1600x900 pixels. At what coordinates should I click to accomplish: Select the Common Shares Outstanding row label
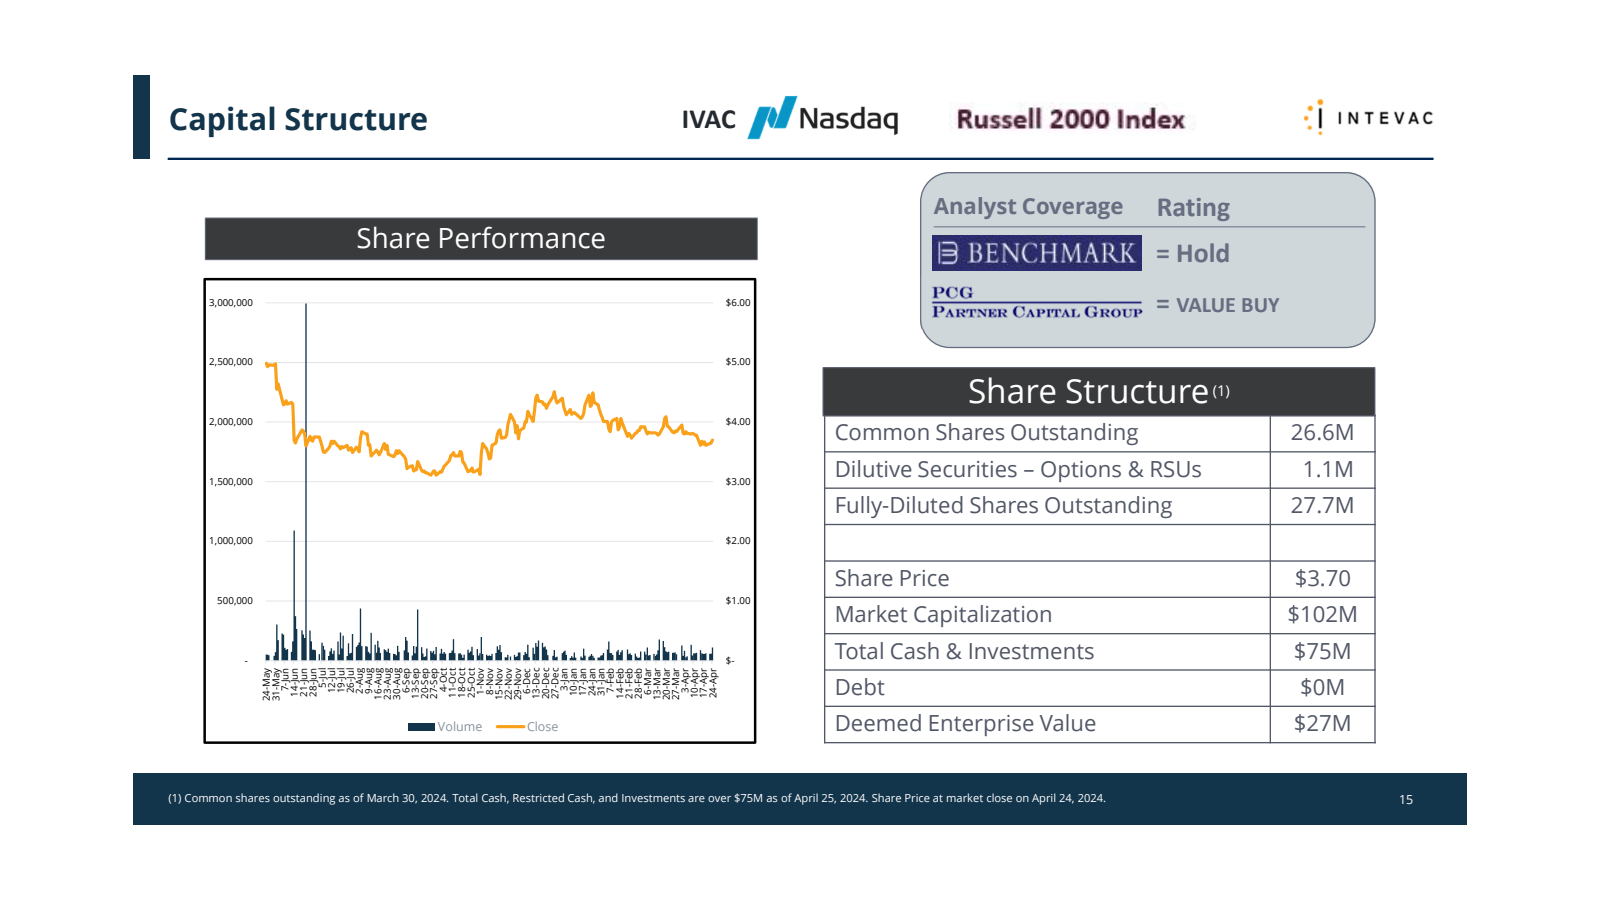pos(986,433)
